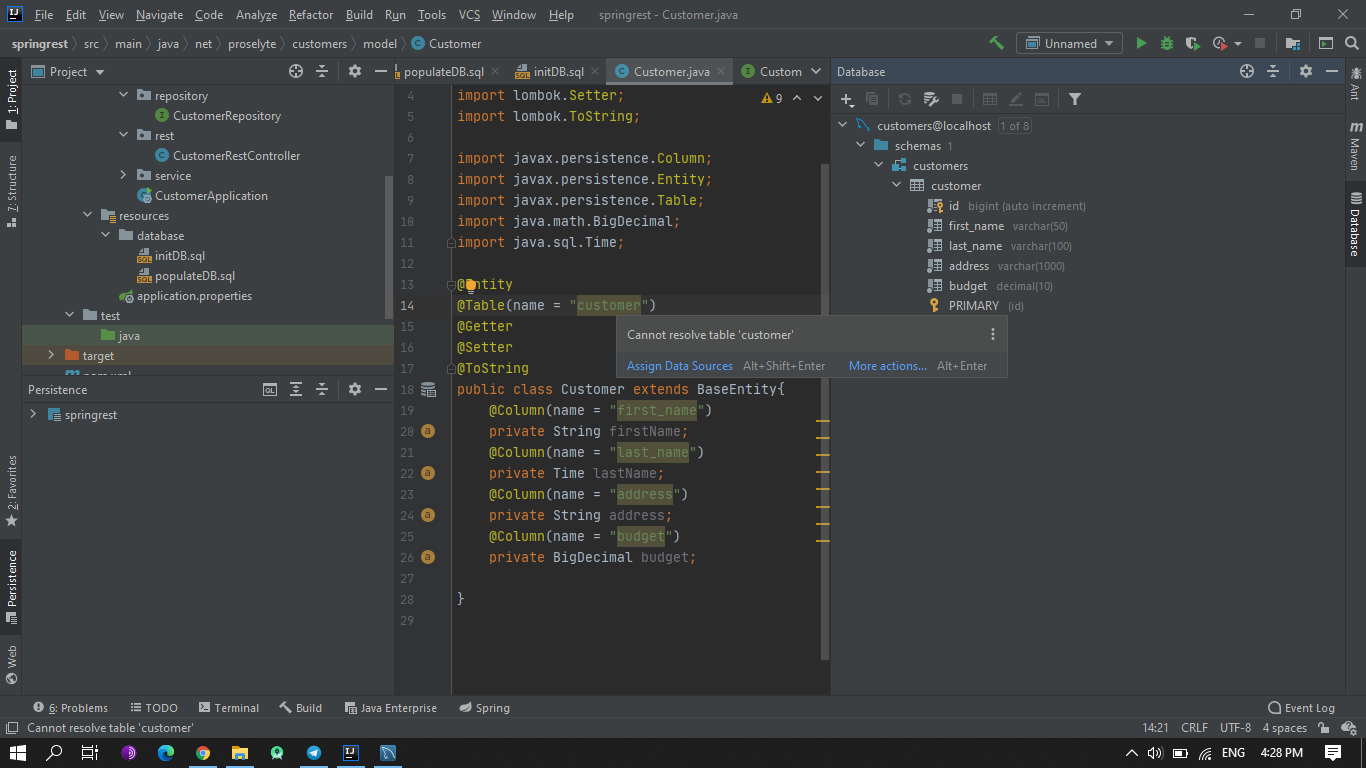This screenshot has width=1366, height=768.
Task: Toggle the Structure tool window stripe button
Action: coord(11,190)
